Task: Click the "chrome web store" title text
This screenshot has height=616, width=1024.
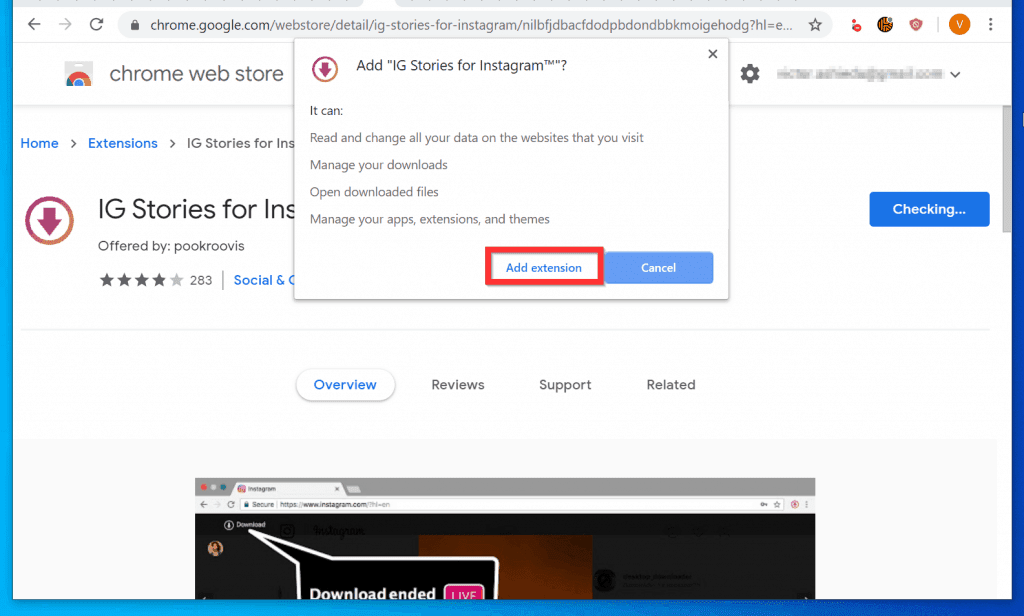Action: (197, 74)
